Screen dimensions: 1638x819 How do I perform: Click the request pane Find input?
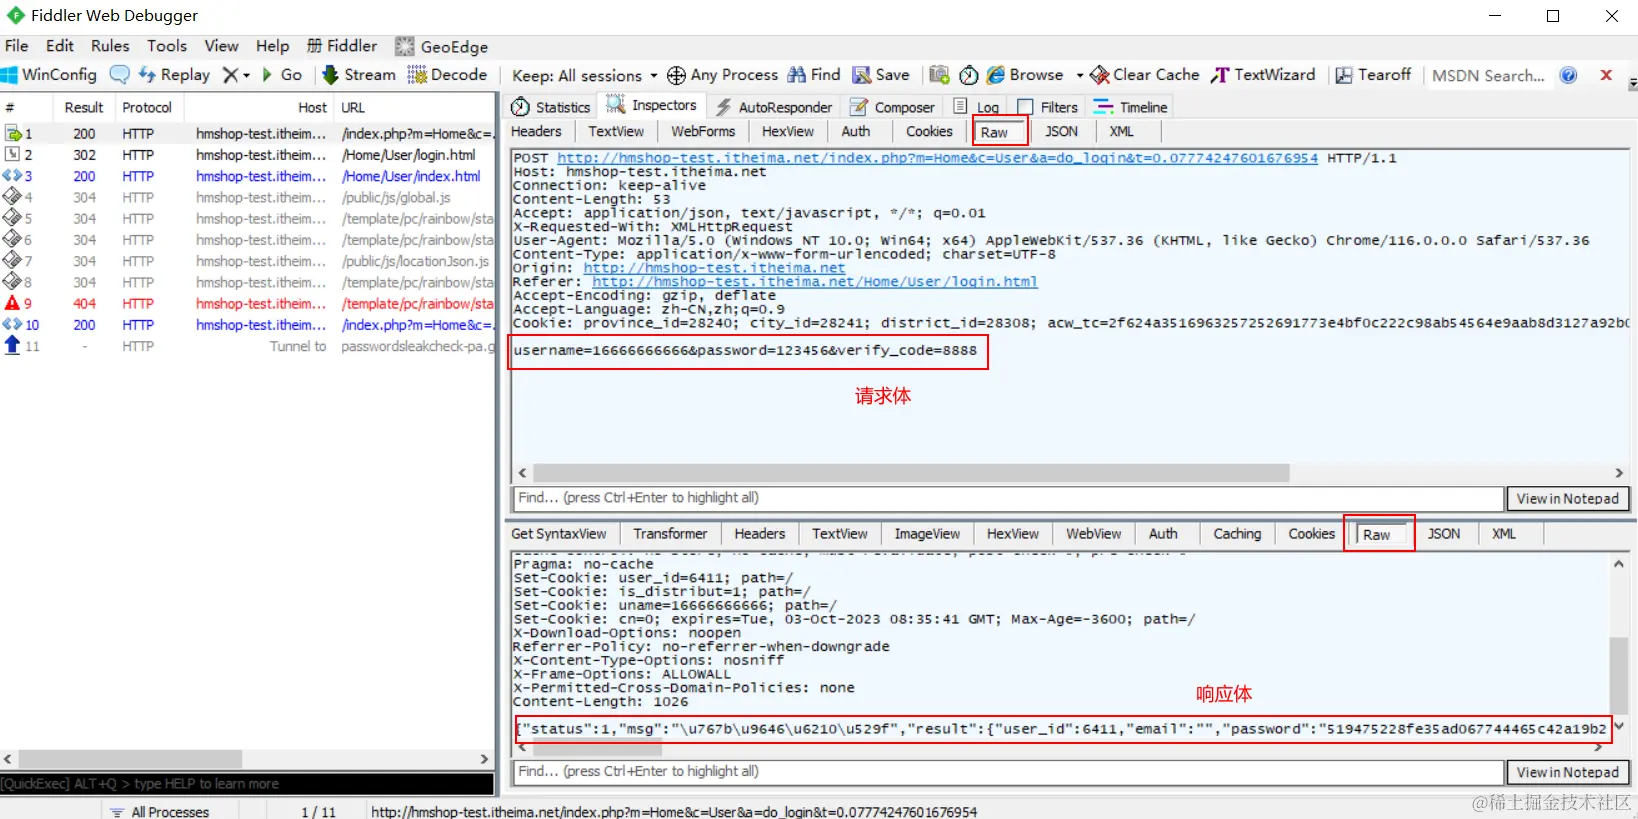[x=1008, y=498]
